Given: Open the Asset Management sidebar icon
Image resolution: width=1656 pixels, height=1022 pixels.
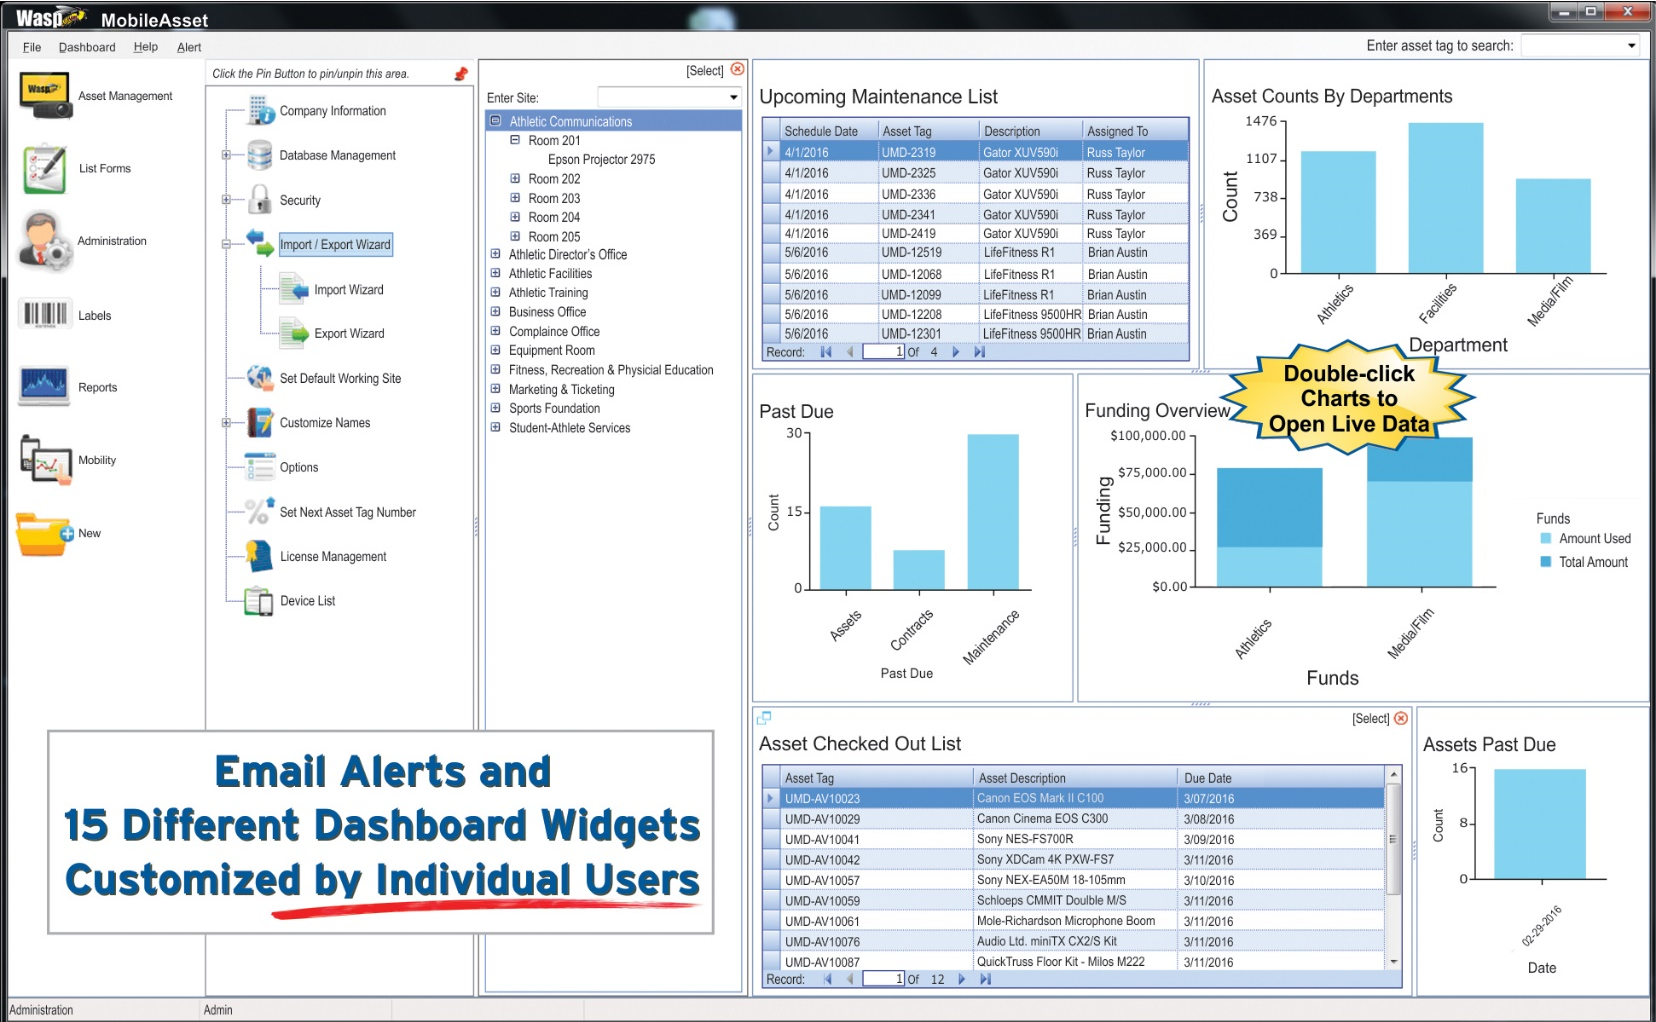Looking at the screenshot, I should tap(45, 96).
